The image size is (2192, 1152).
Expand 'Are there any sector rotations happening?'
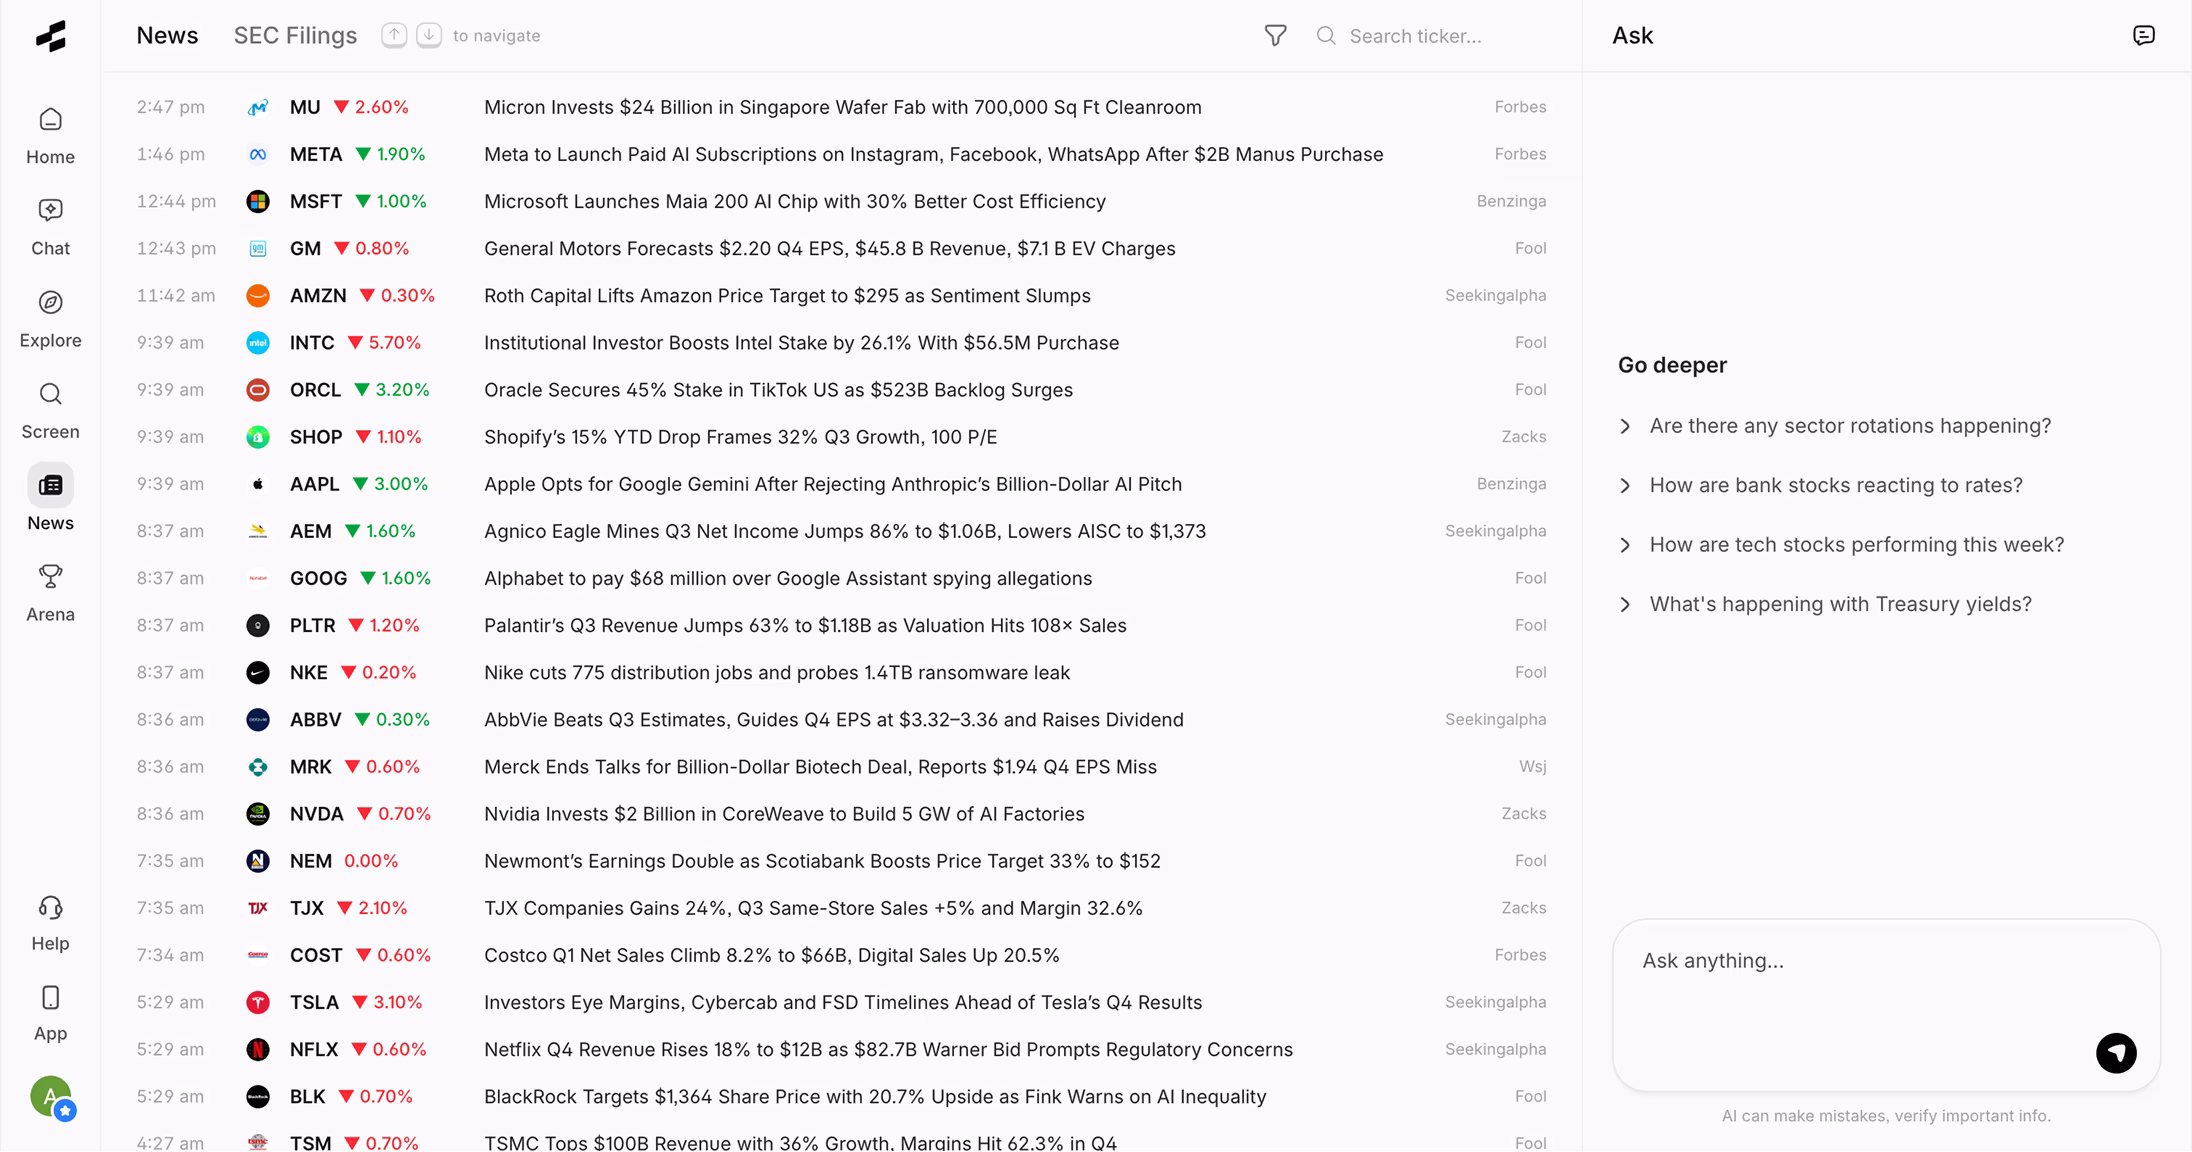1849,426
